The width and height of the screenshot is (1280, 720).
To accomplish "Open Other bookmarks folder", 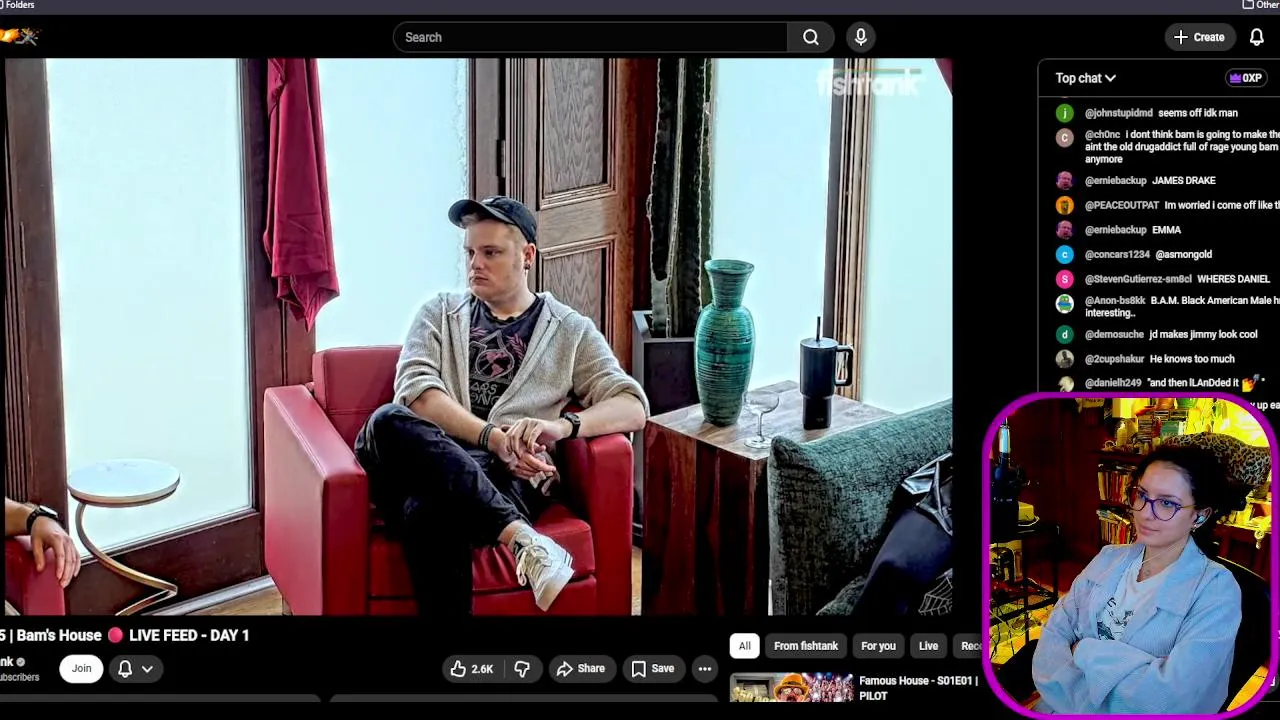I will [1261, 5].
